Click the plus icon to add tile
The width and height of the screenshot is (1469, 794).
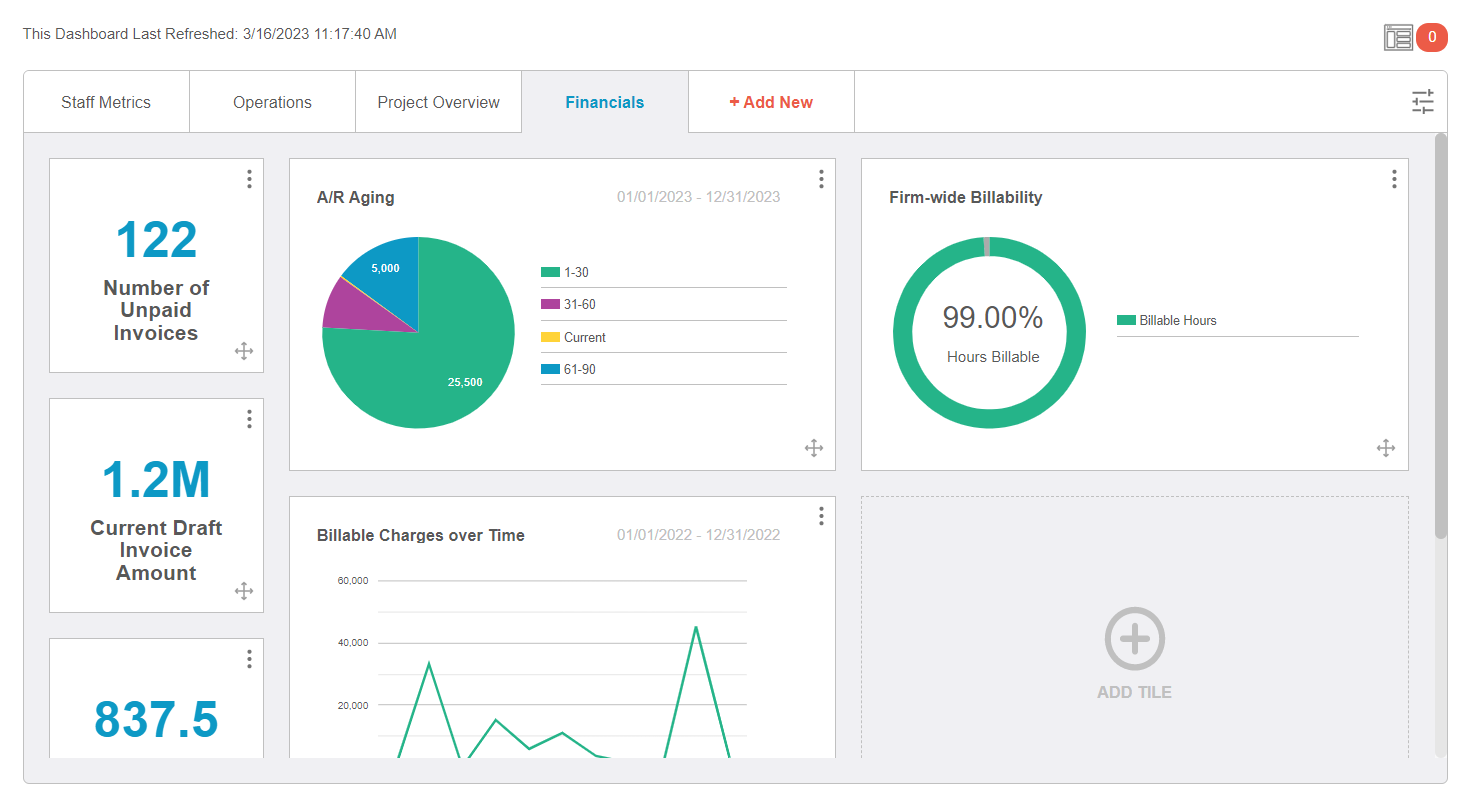click(1134, 638)
